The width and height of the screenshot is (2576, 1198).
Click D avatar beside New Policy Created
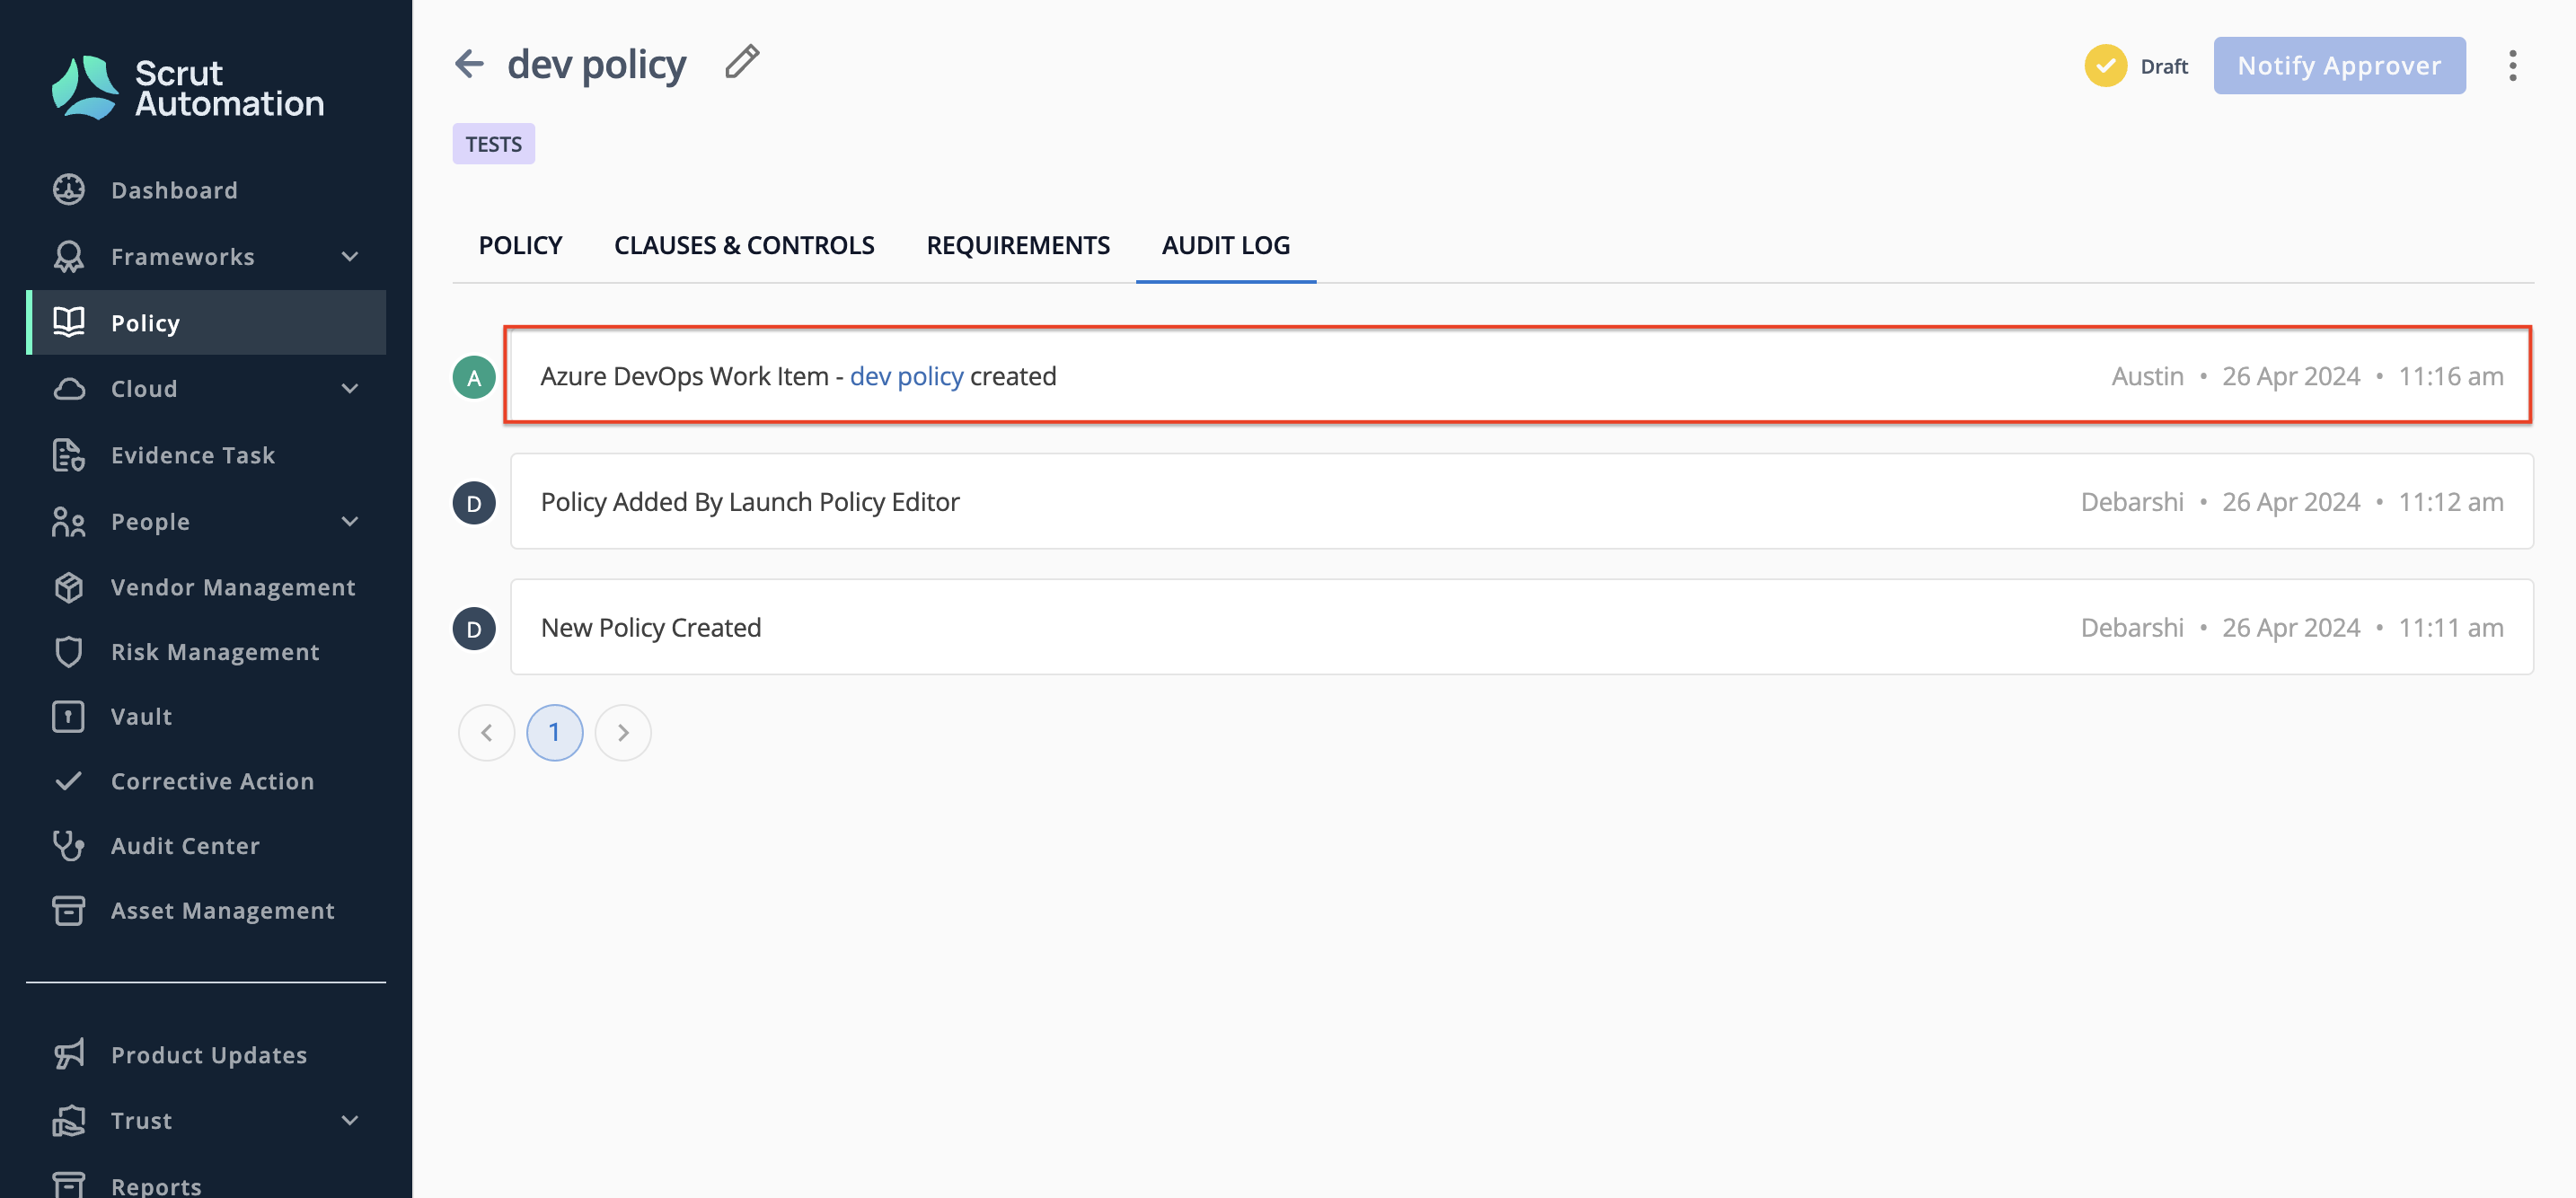(x=474, y=628)
